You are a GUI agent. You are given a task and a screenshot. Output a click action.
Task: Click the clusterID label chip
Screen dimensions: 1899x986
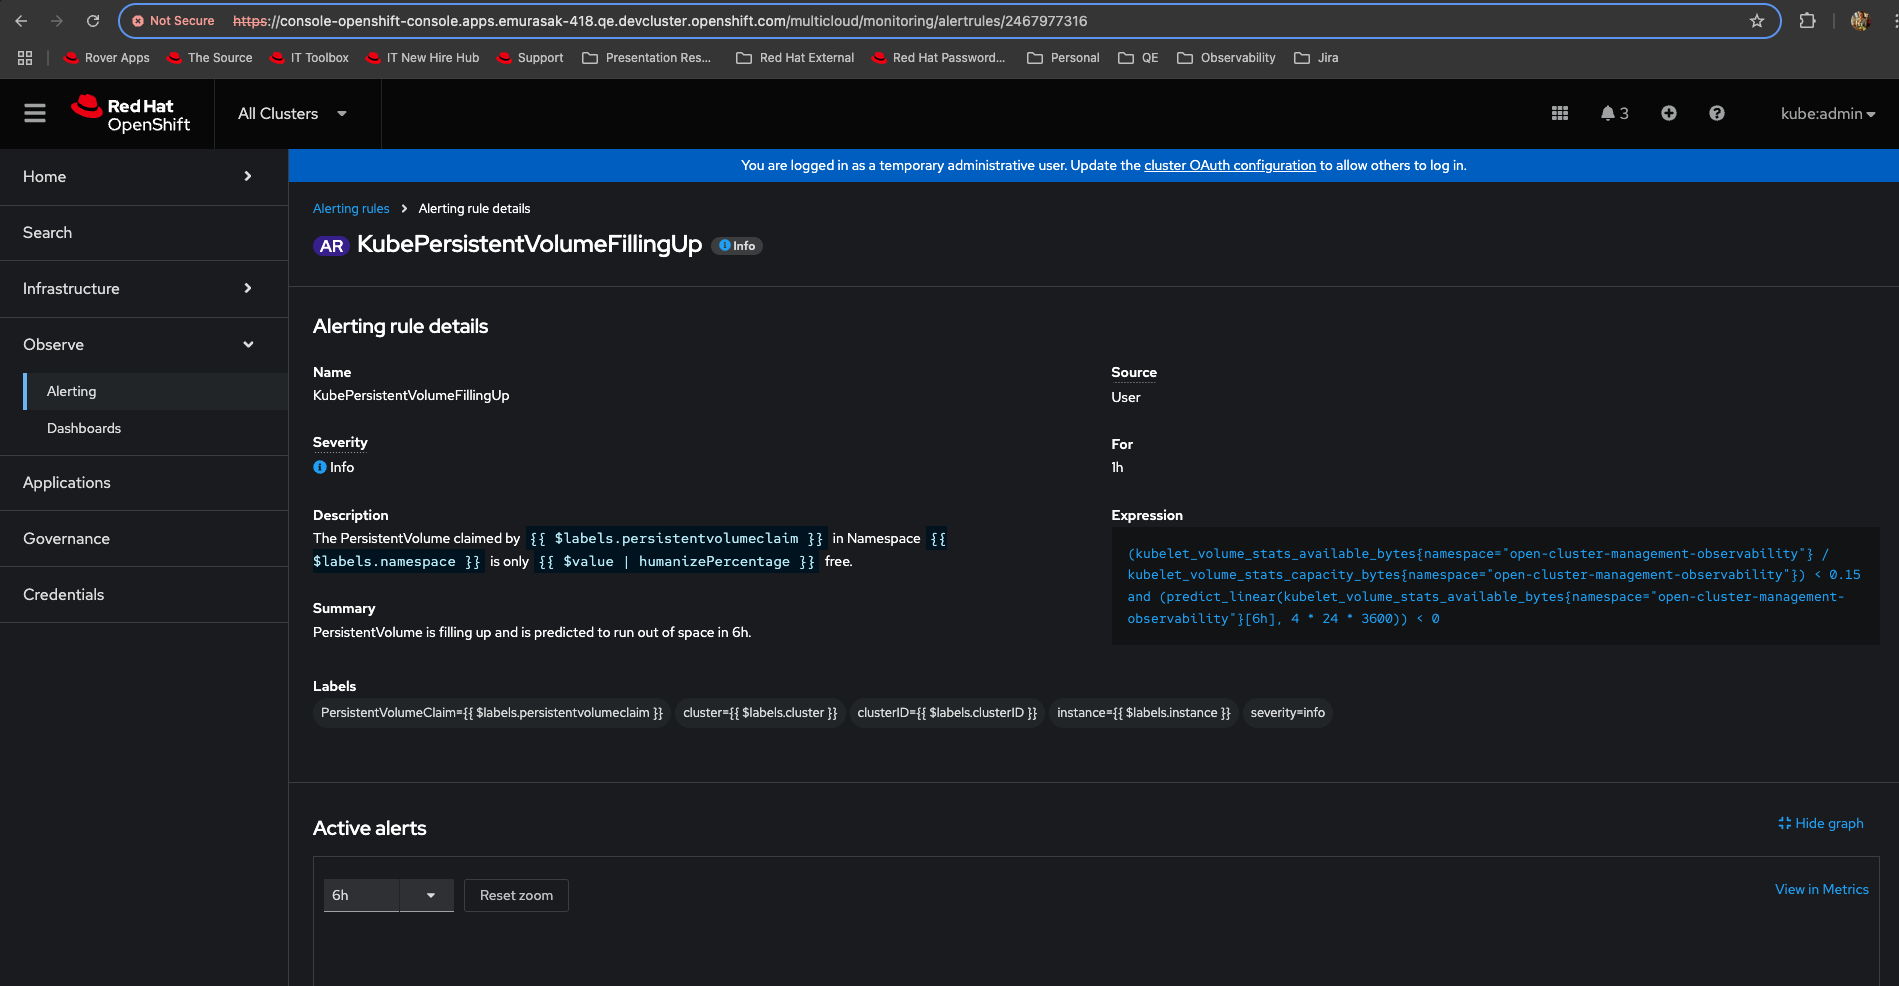point(947,713)
